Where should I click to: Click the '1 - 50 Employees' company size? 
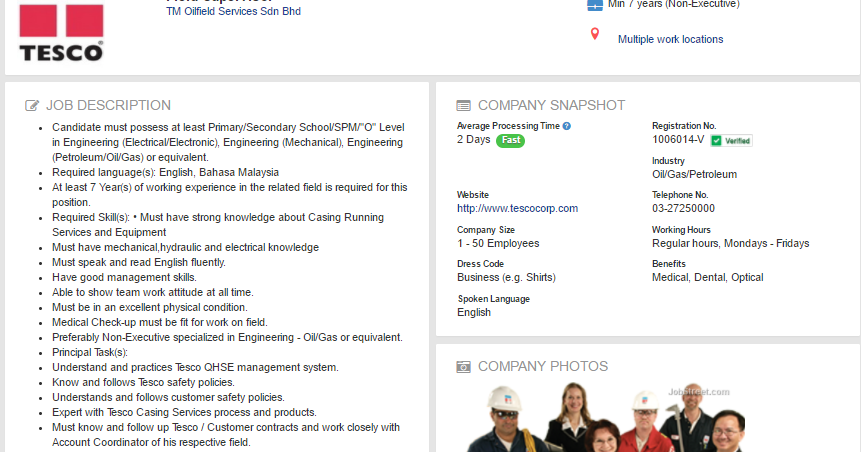click(498, 243)
